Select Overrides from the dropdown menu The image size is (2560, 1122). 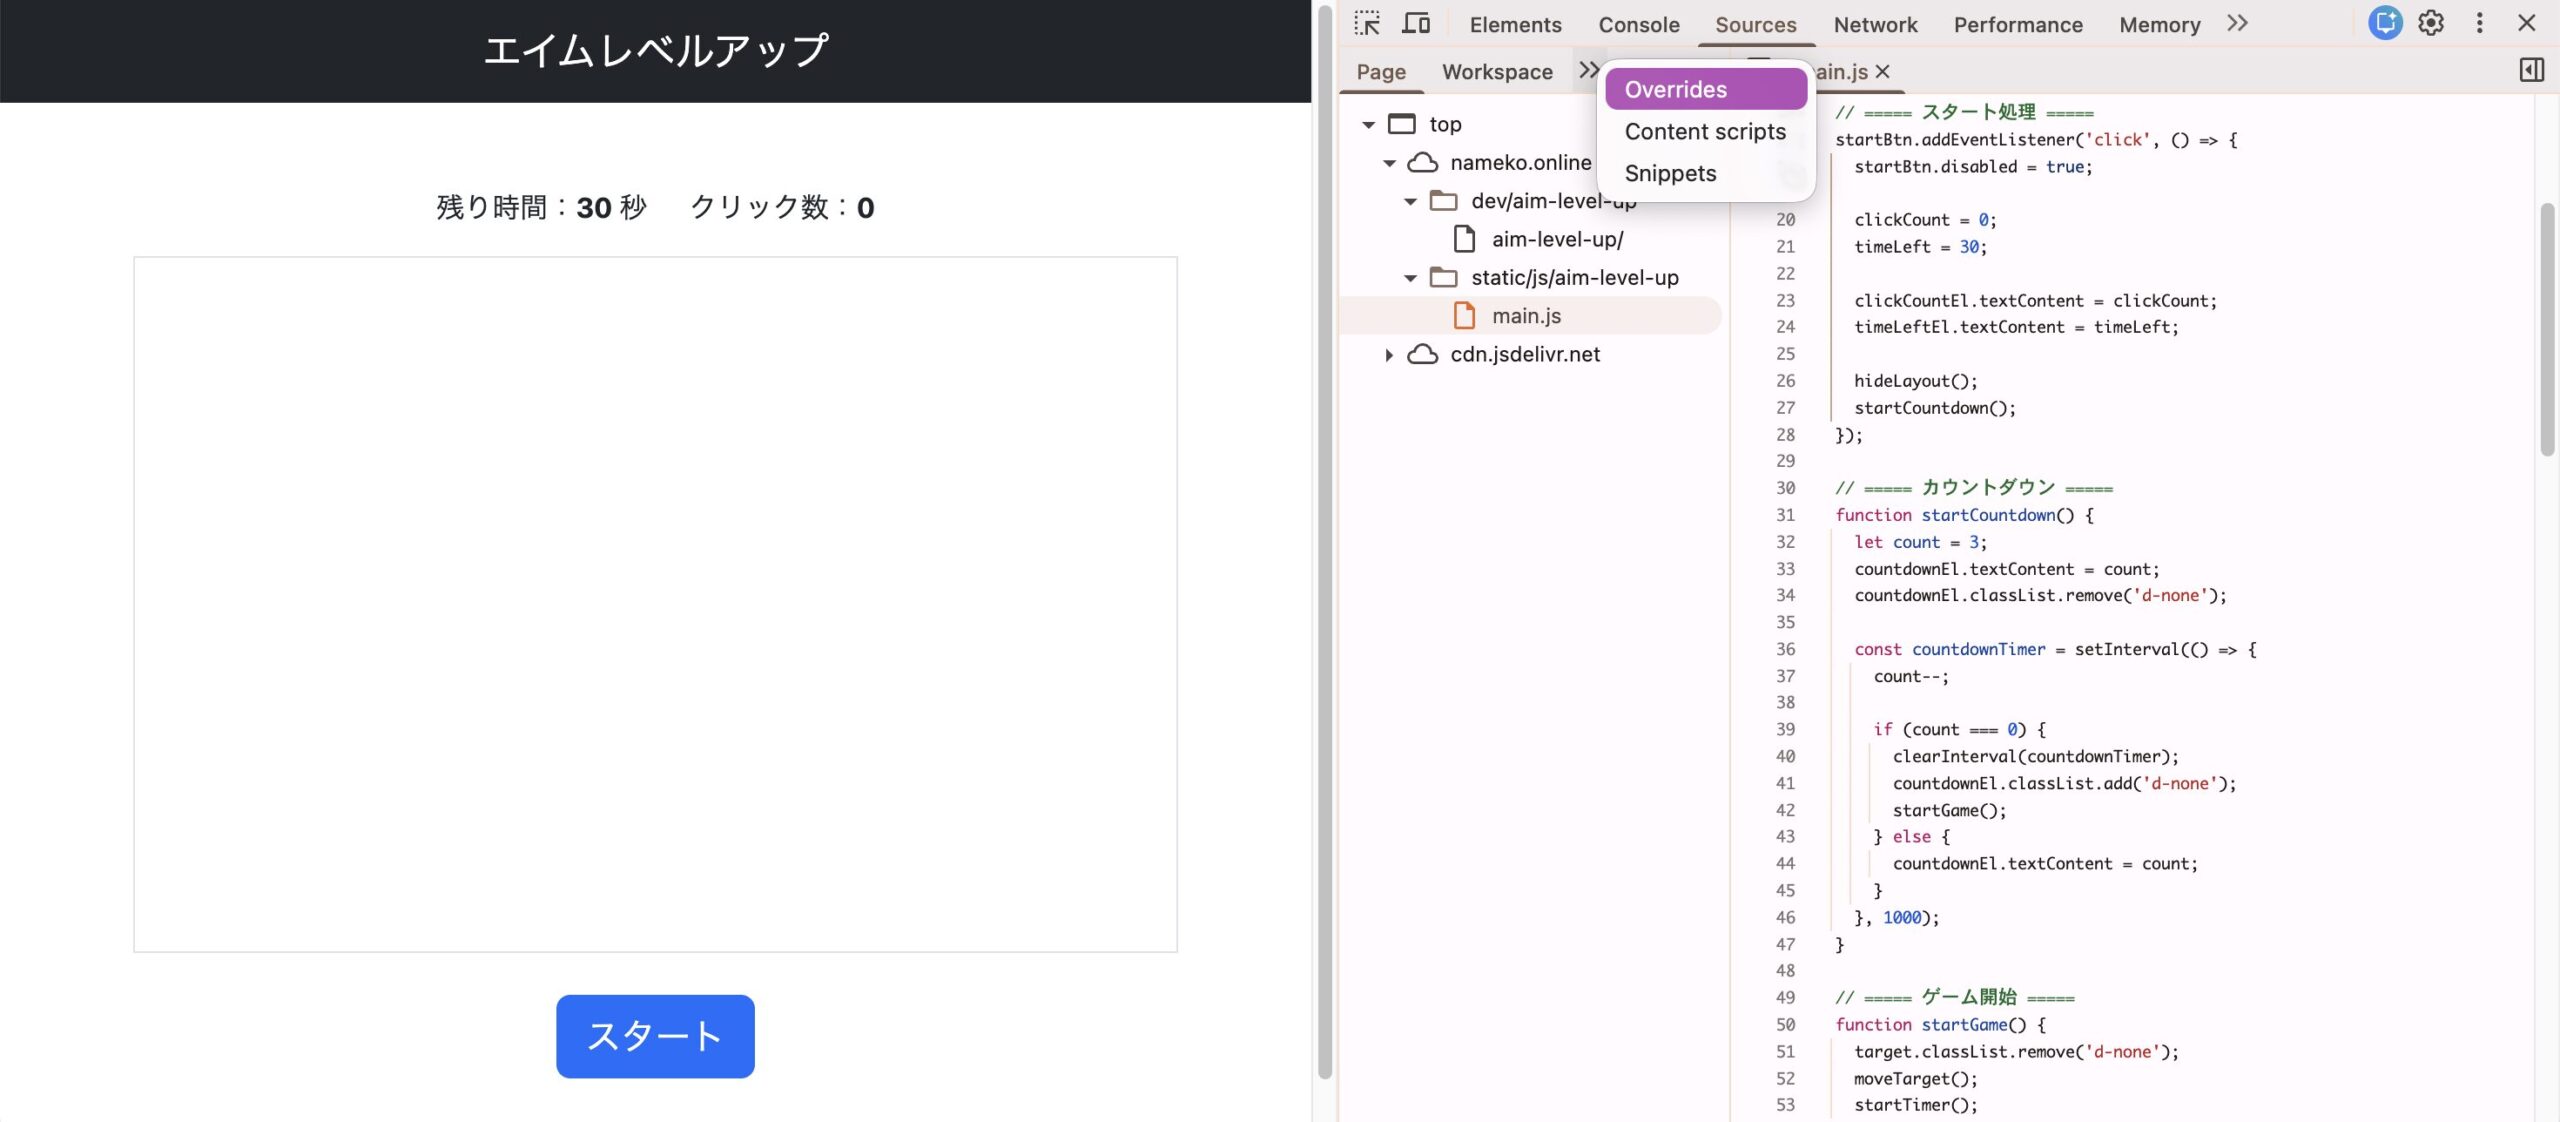tap(1705, 90)
